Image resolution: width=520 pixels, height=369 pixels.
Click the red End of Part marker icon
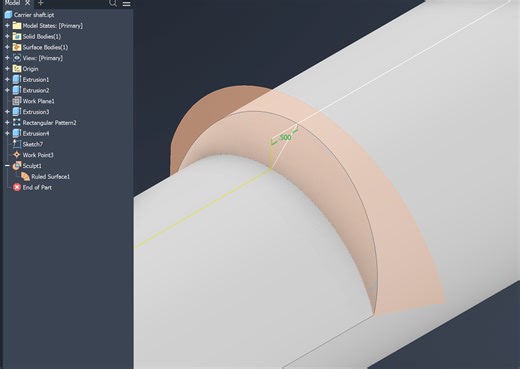pos(17,187)
